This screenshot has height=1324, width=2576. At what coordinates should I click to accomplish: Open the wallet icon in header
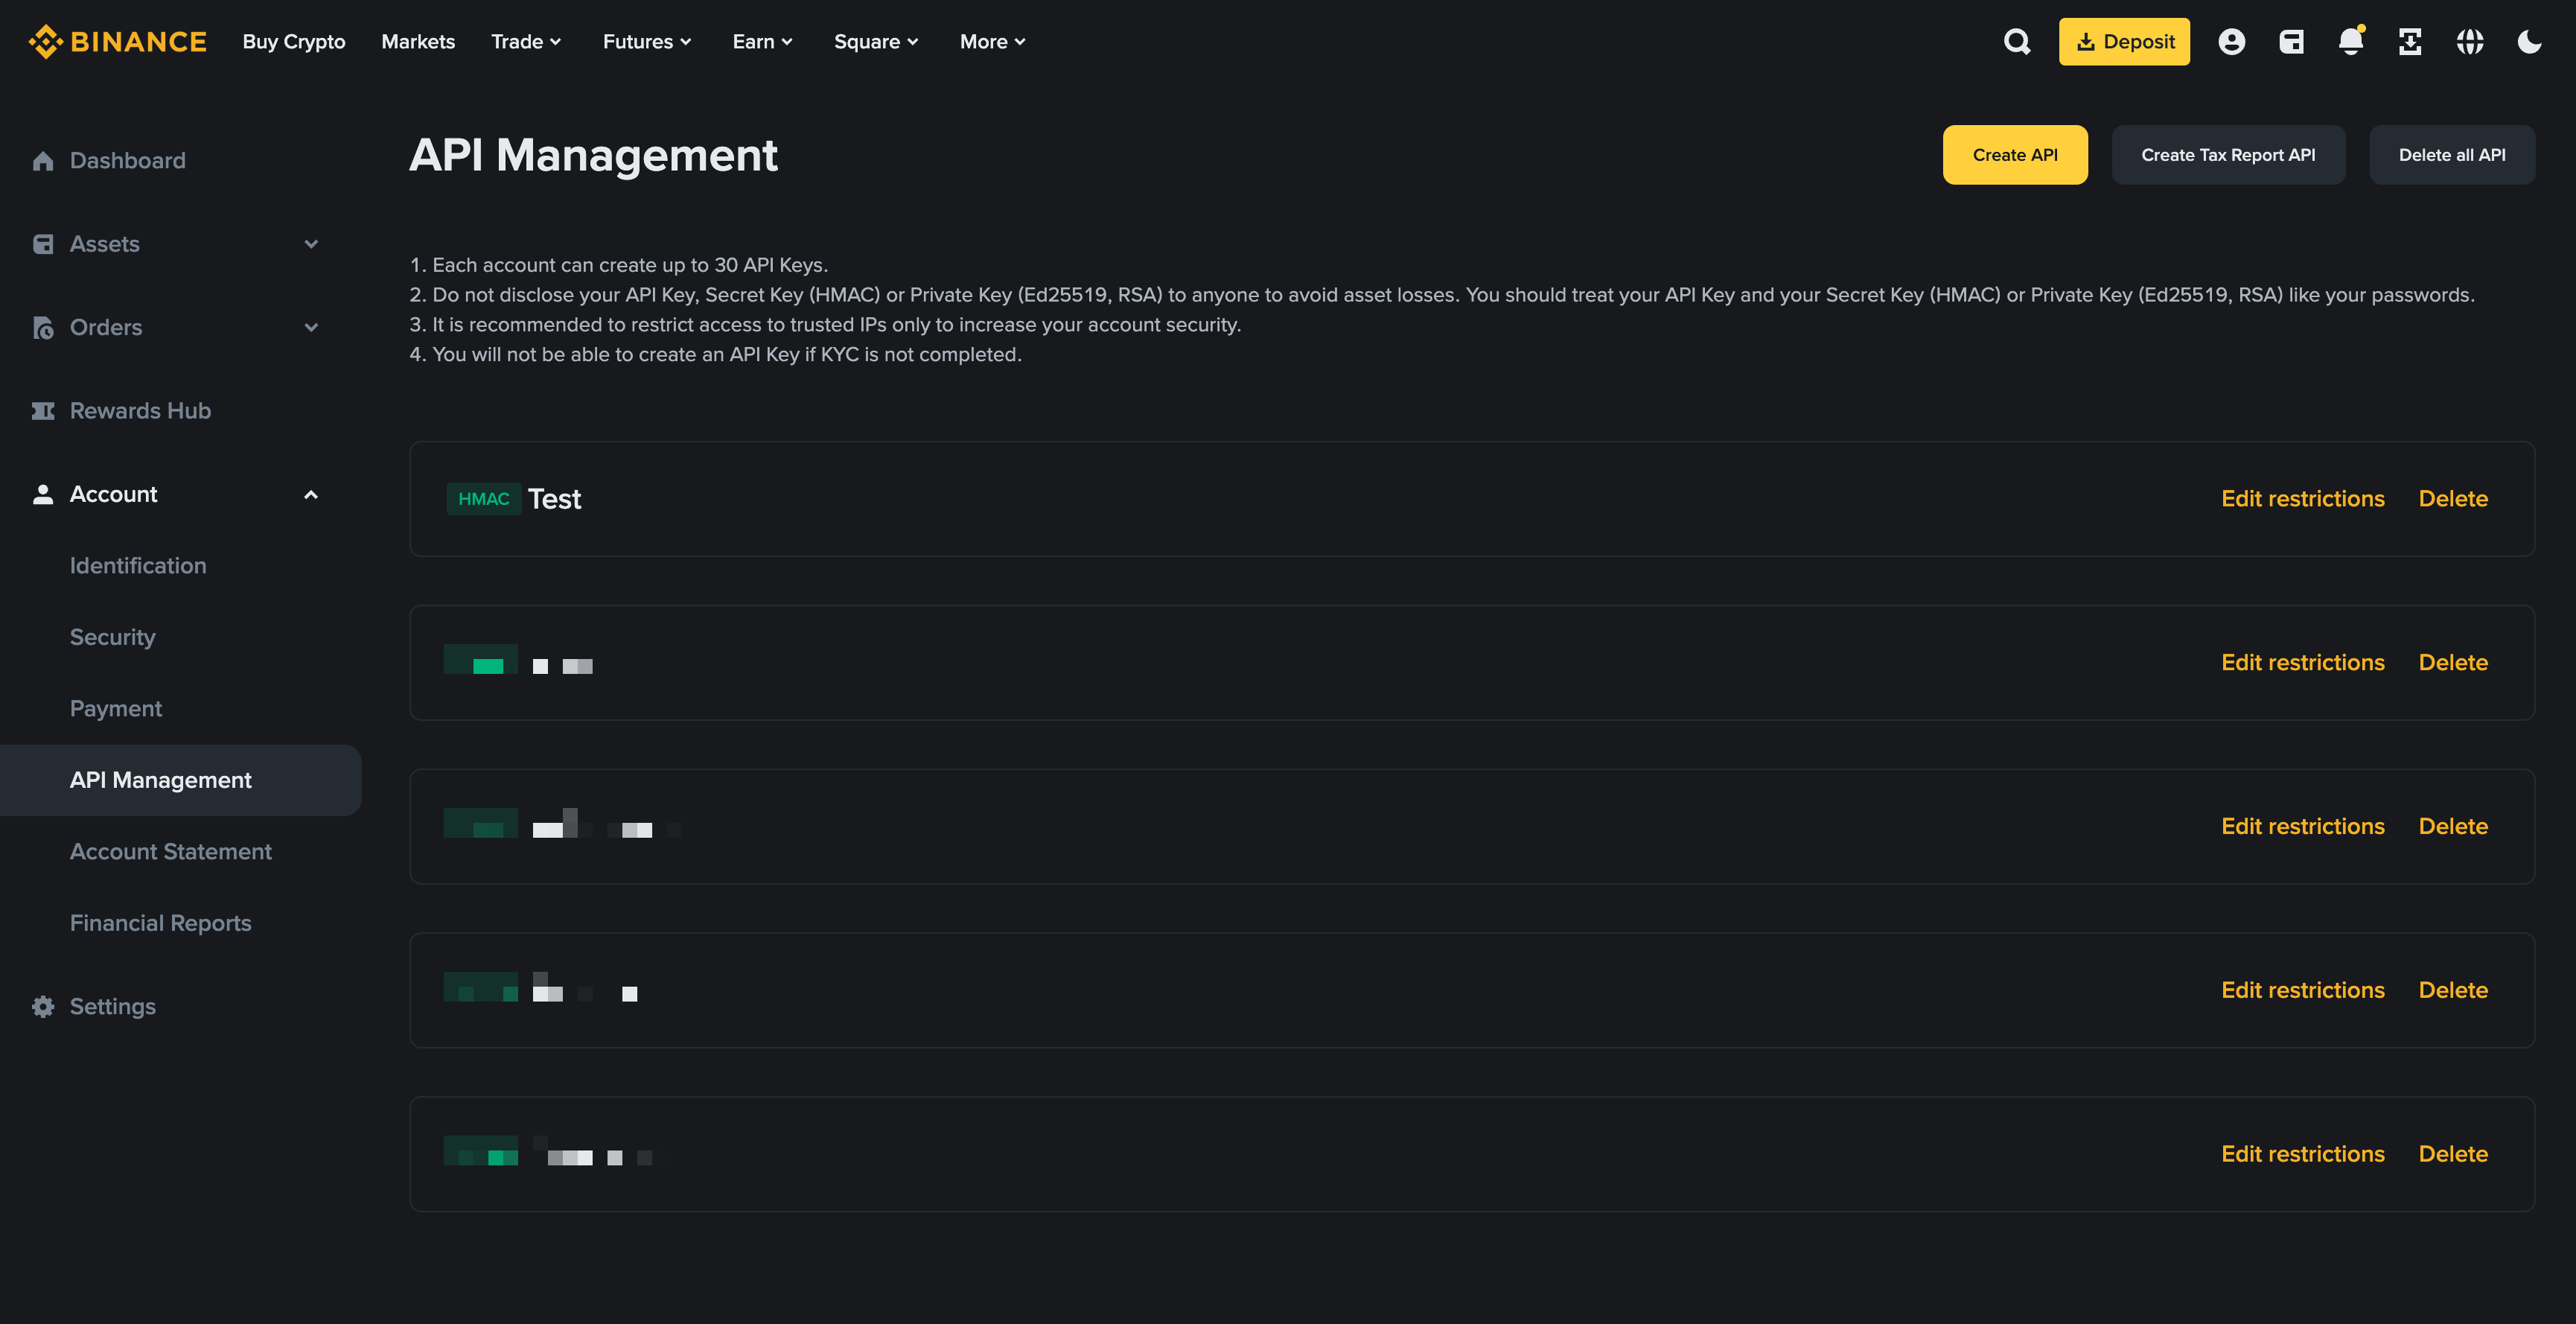pos(2291,42)
